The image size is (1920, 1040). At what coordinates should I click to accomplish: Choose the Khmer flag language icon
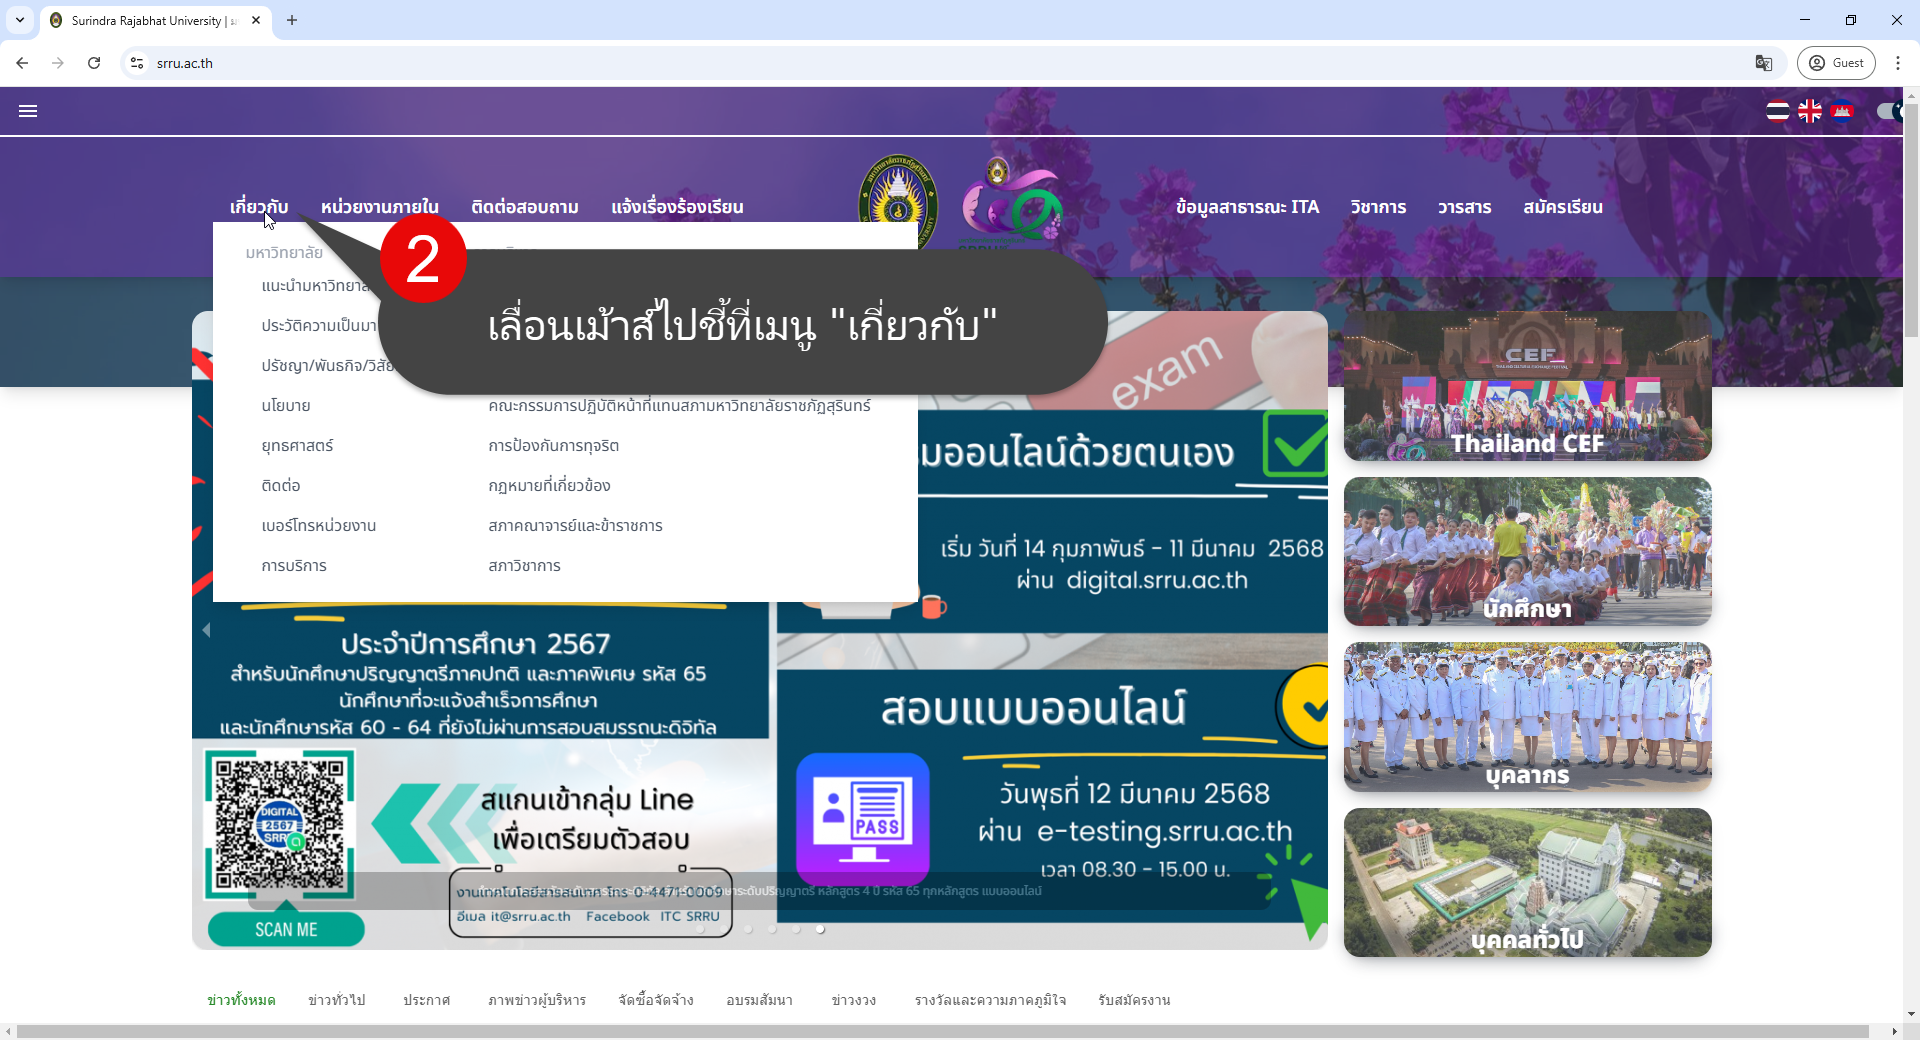click(x=1843, y=111)
